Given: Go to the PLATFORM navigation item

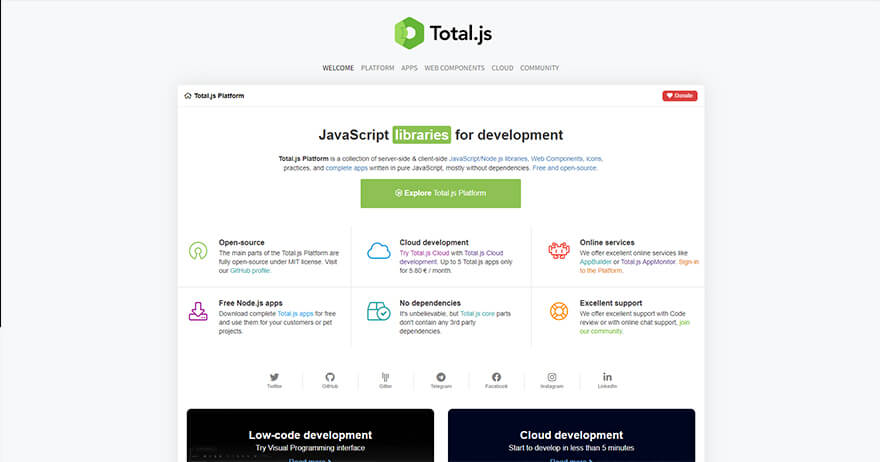Looking at the screenshot, I should (377, 68).
